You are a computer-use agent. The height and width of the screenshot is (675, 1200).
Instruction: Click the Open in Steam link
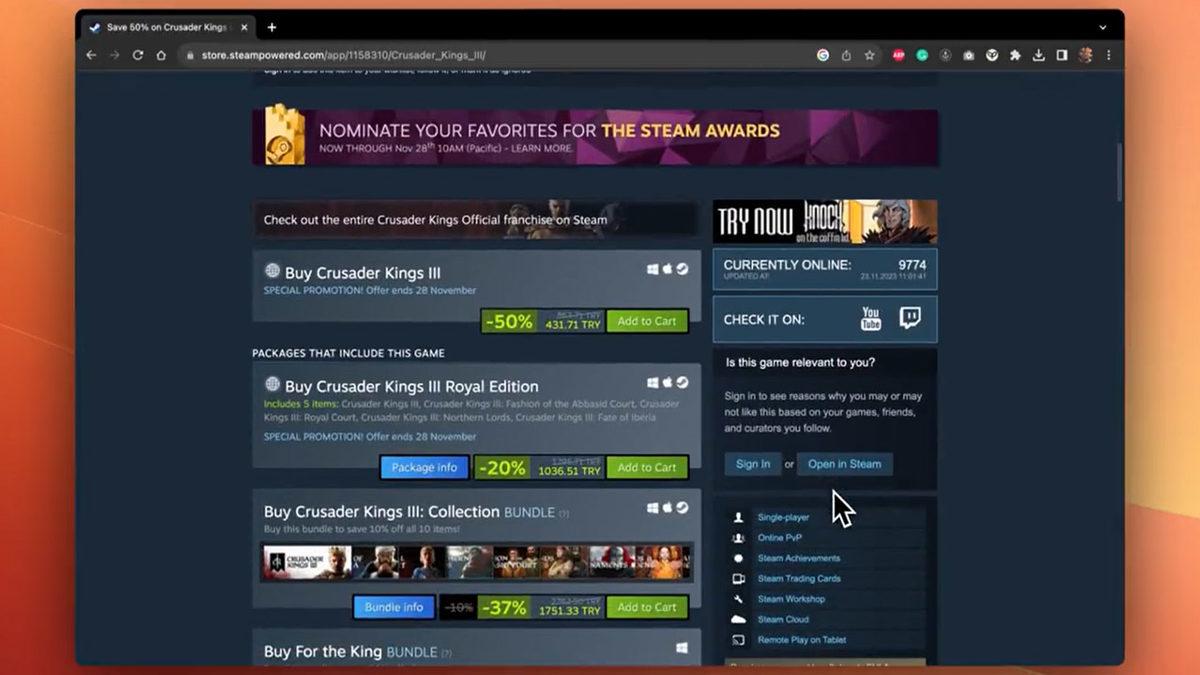pos(844,463)
